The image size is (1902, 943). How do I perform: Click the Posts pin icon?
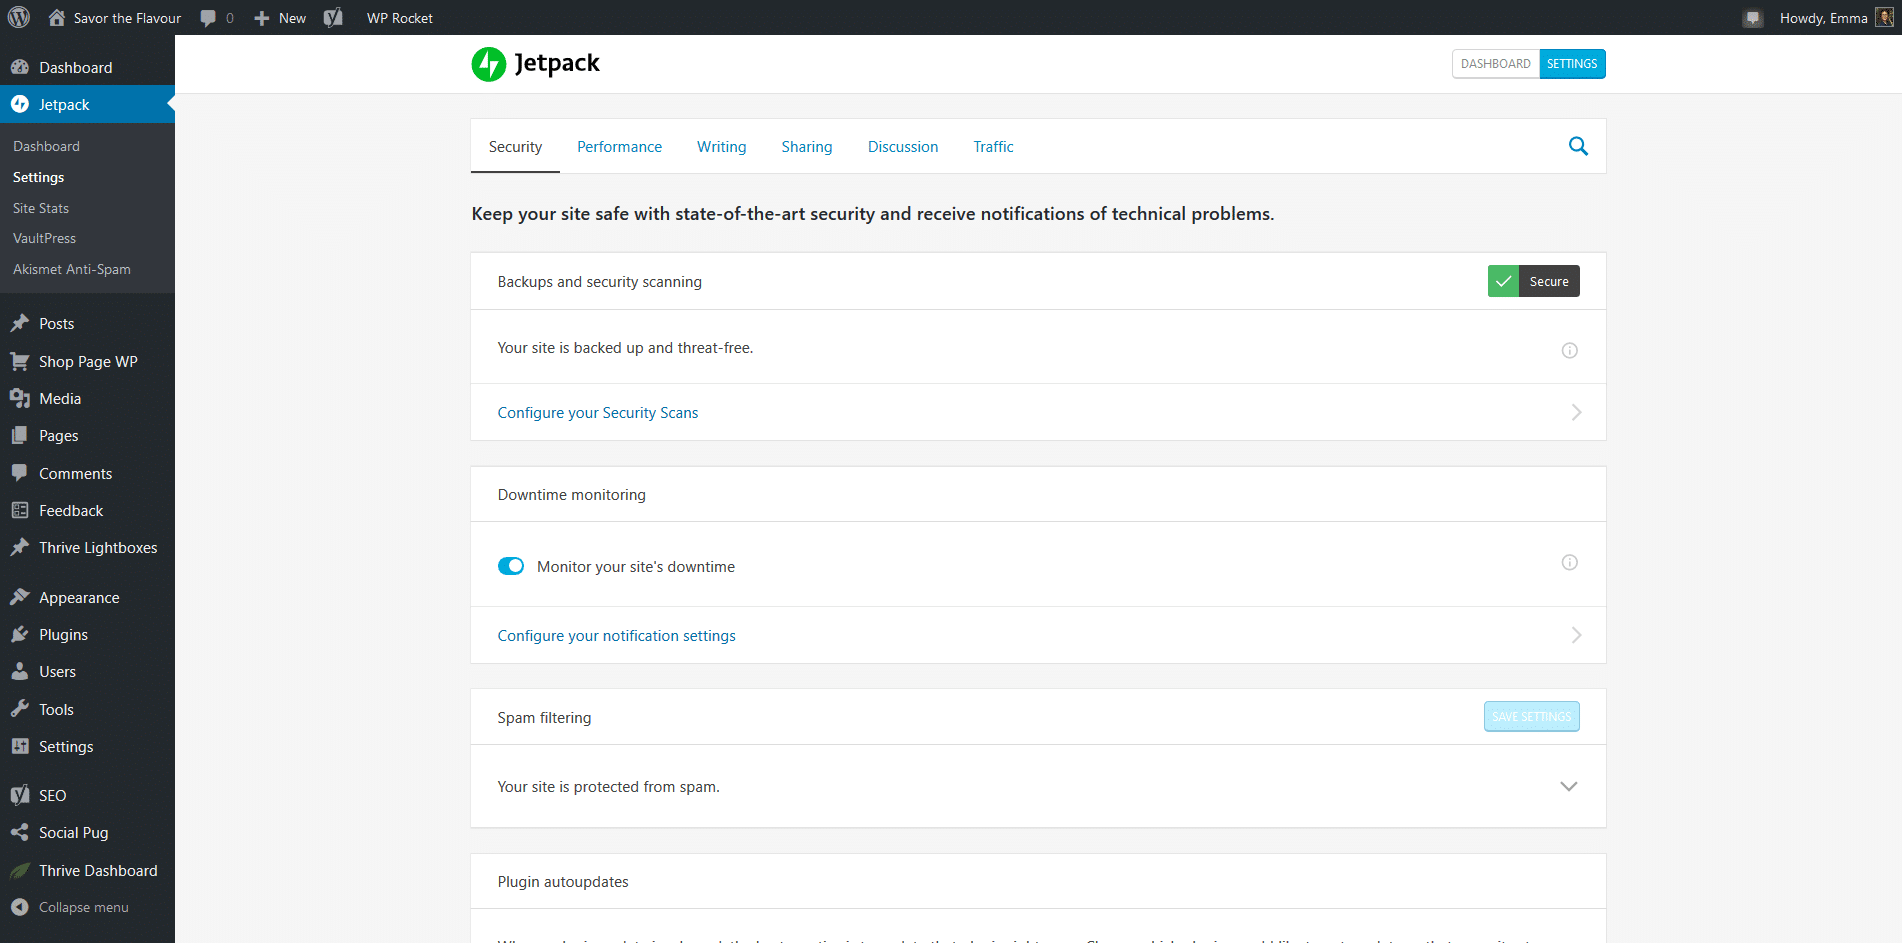tap(19, 323)
